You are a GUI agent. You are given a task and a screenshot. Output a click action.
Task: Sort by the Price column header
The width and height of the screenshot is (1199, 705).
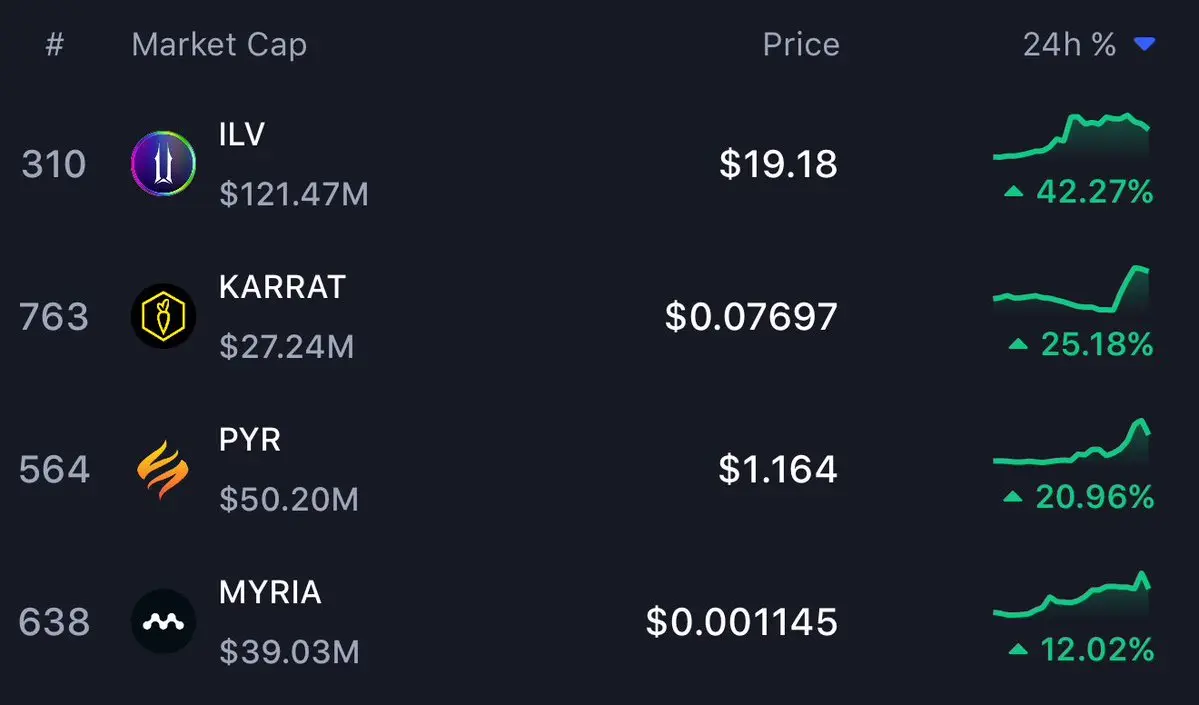[x=801, y=44]
